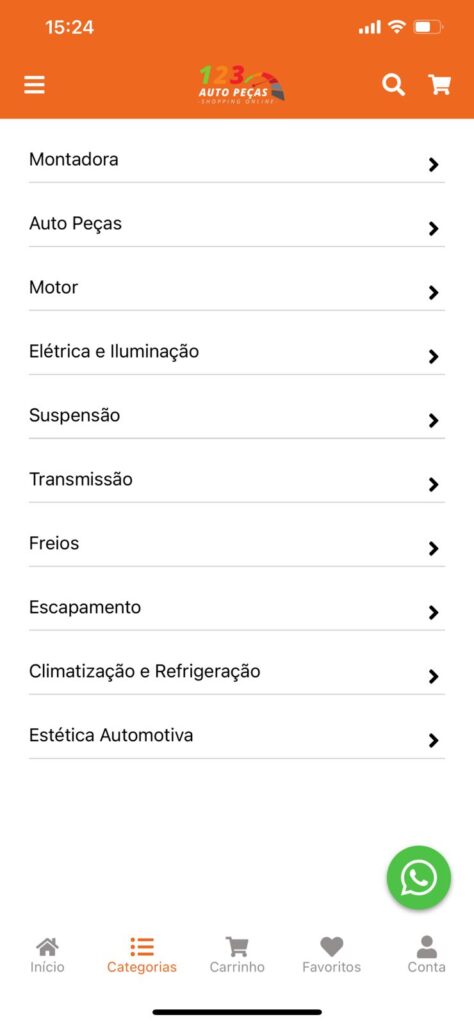Select the Freios category row

236,543
